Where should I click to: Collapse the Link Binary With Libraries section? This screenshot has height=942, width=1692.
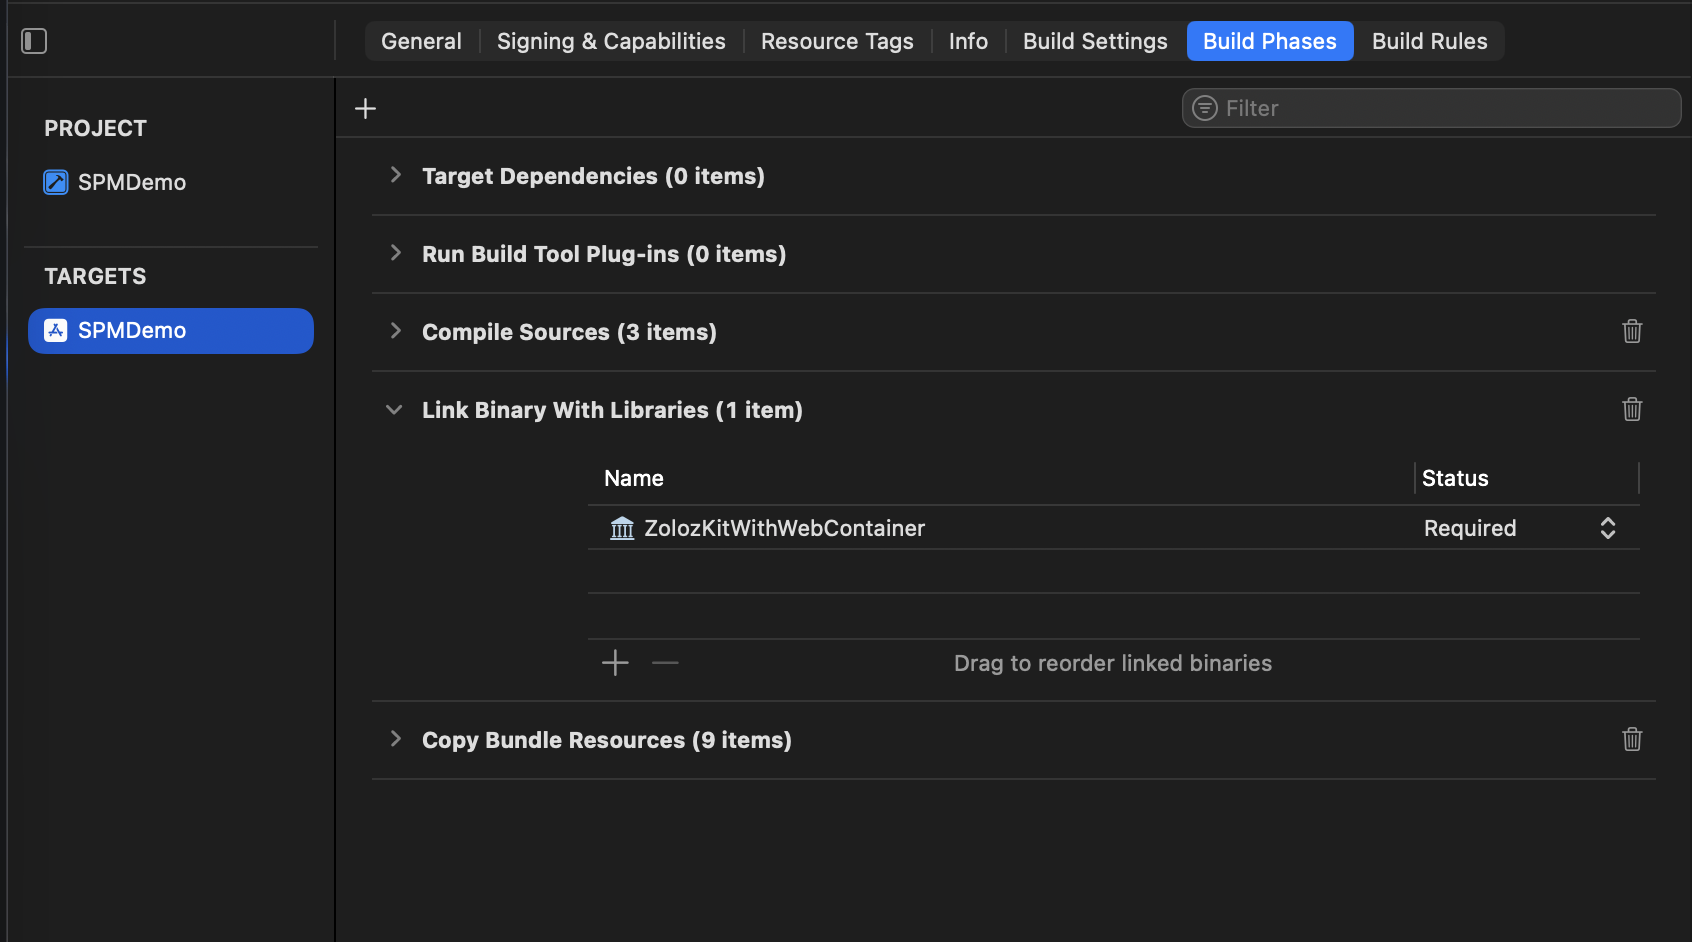395,410
